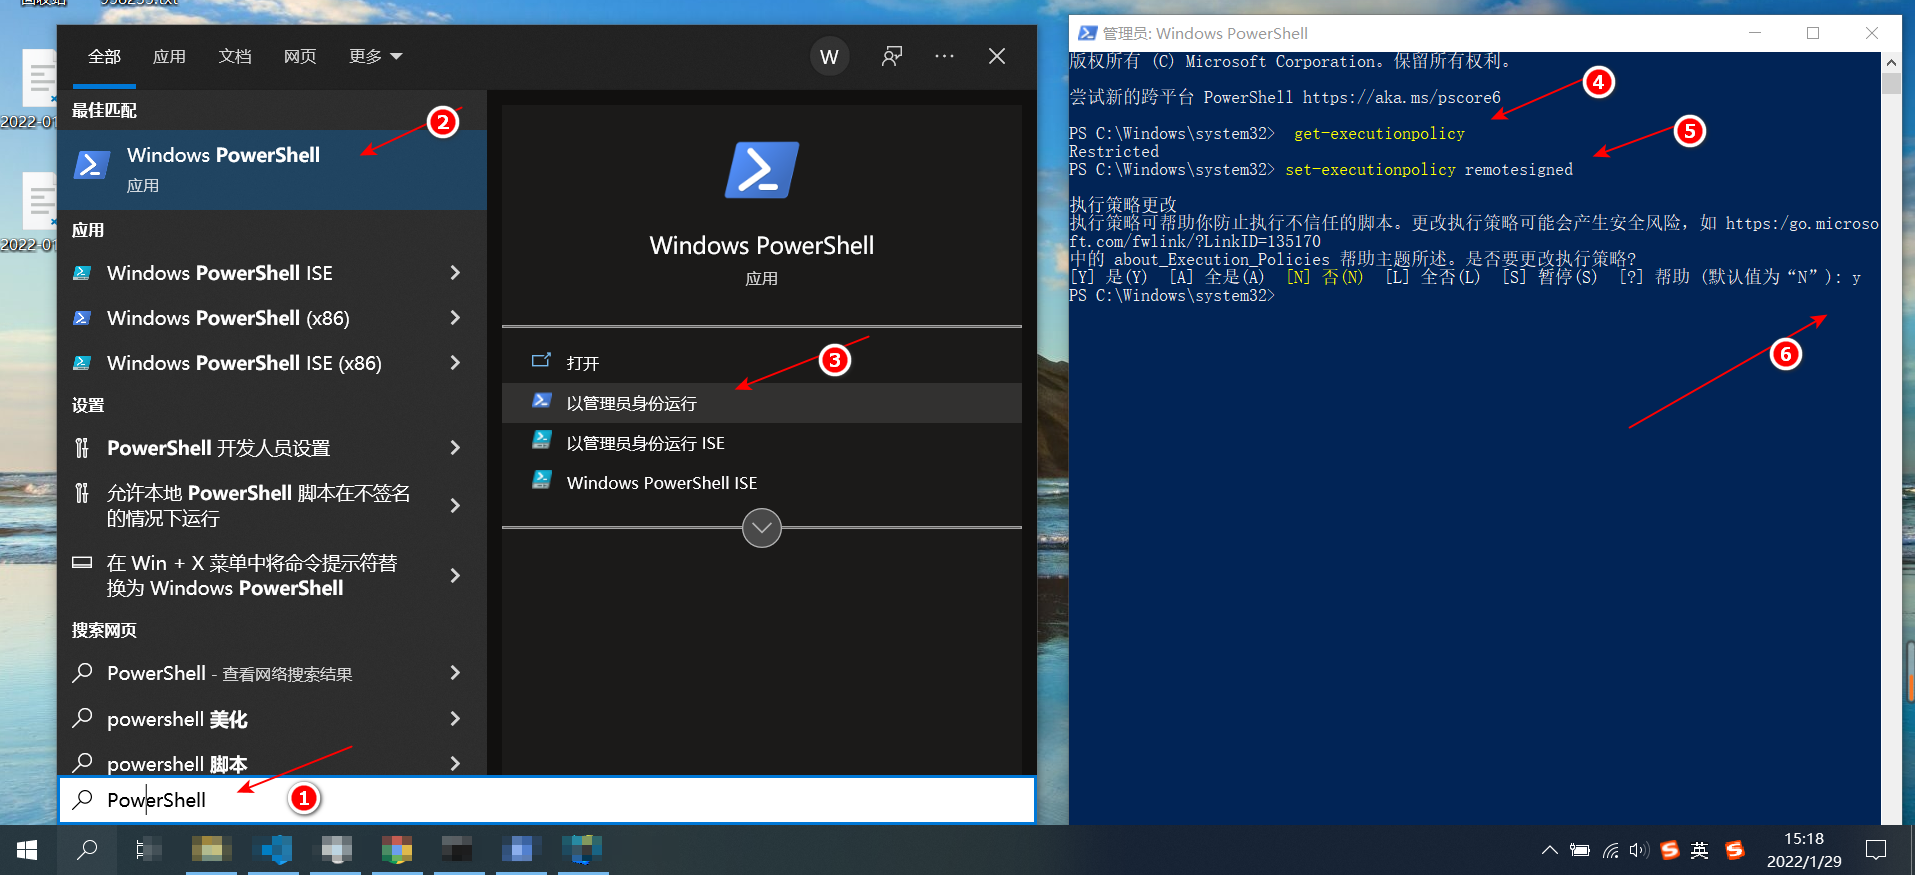Open the Task View taskbar icon
The image size is (1915, 875).
pyautogui.click(x=147, y=850)
